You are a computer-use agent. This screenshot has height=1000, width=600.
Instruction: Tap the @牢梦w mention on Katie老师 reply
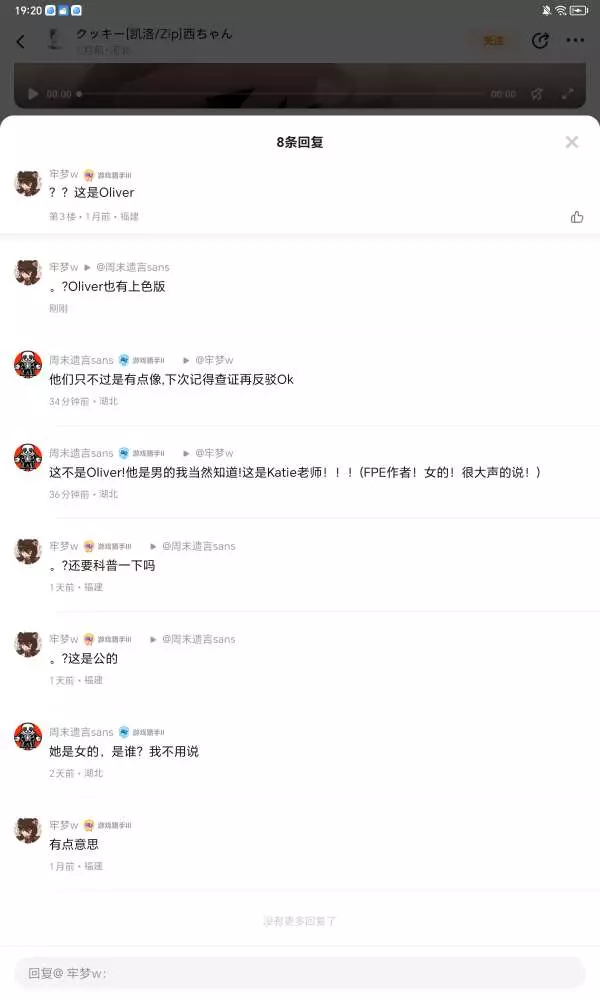click(214, 453)
